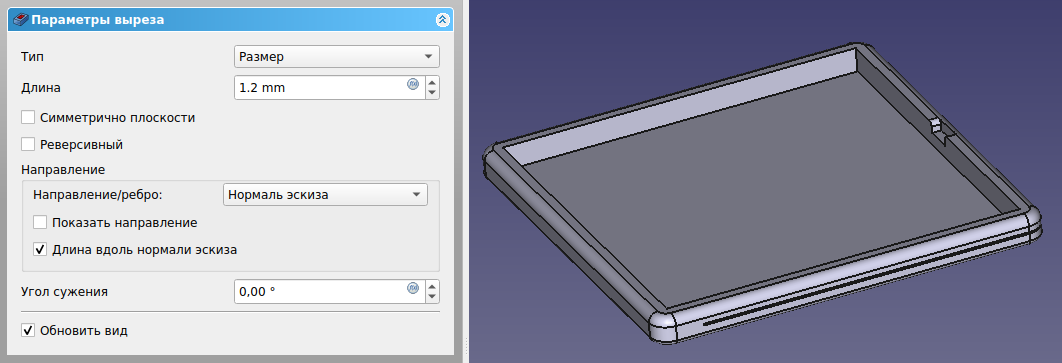Click the Длина value field
Image resolution: width=1062 pixels, height=363 pixels.
pyautogui.click(x=320, y=87)
